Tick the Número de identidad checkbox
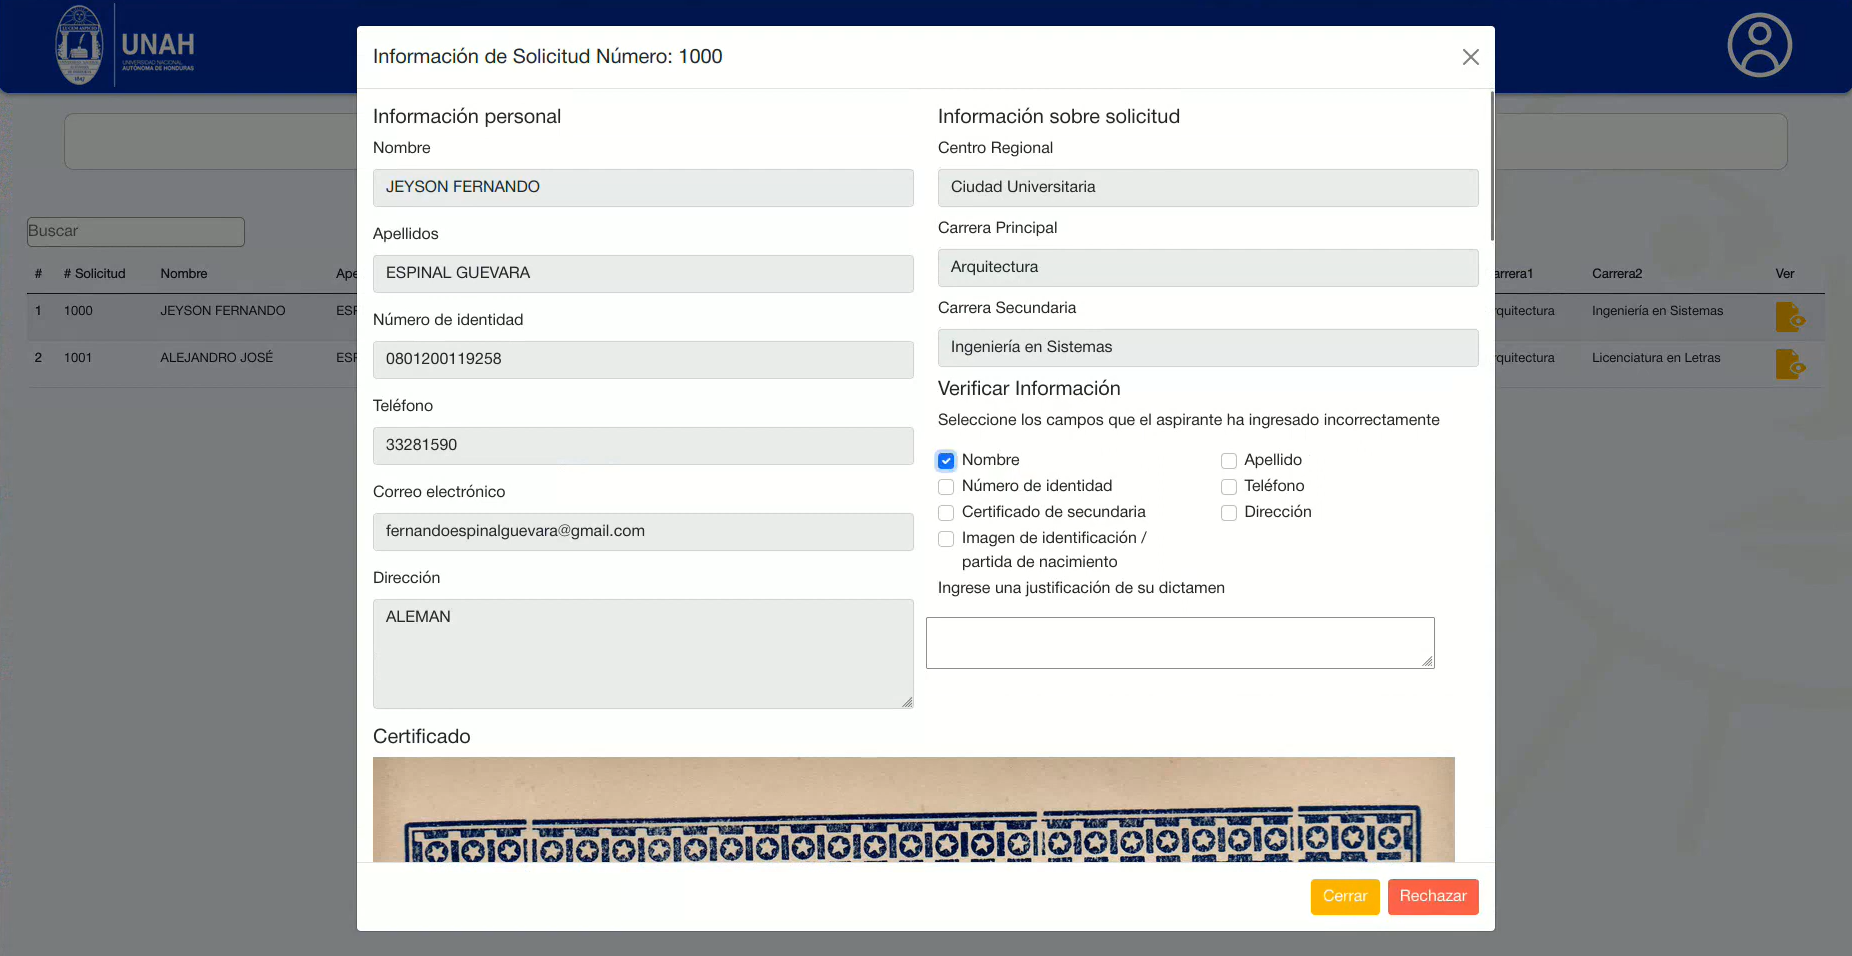Image resolution: width=1852 pixels, height=956 pixels. pos(946,487)
